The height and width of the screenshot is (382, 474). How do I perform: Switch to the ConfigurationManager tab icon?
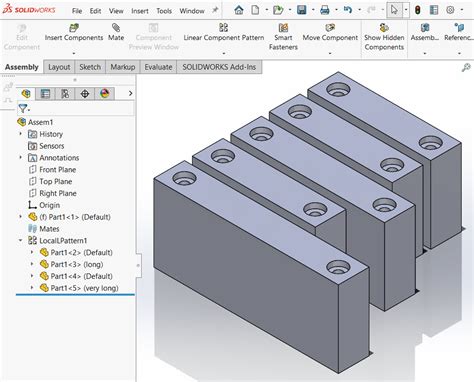65,94
